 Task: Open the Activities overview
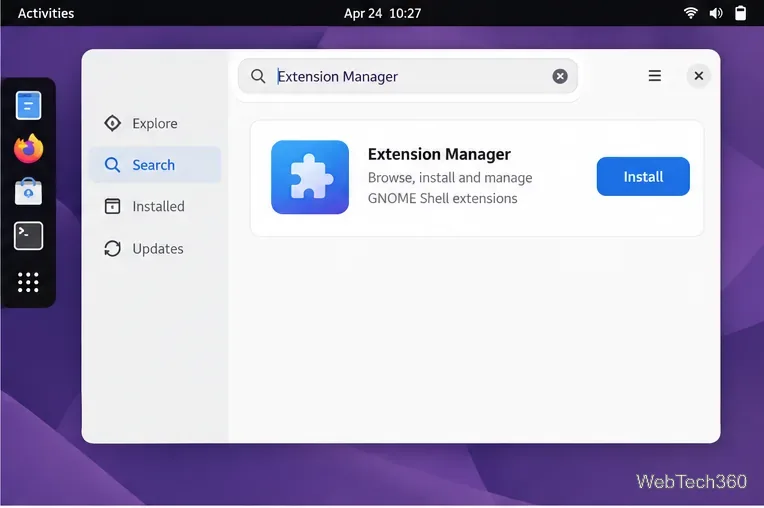click(x=46, y=13)
